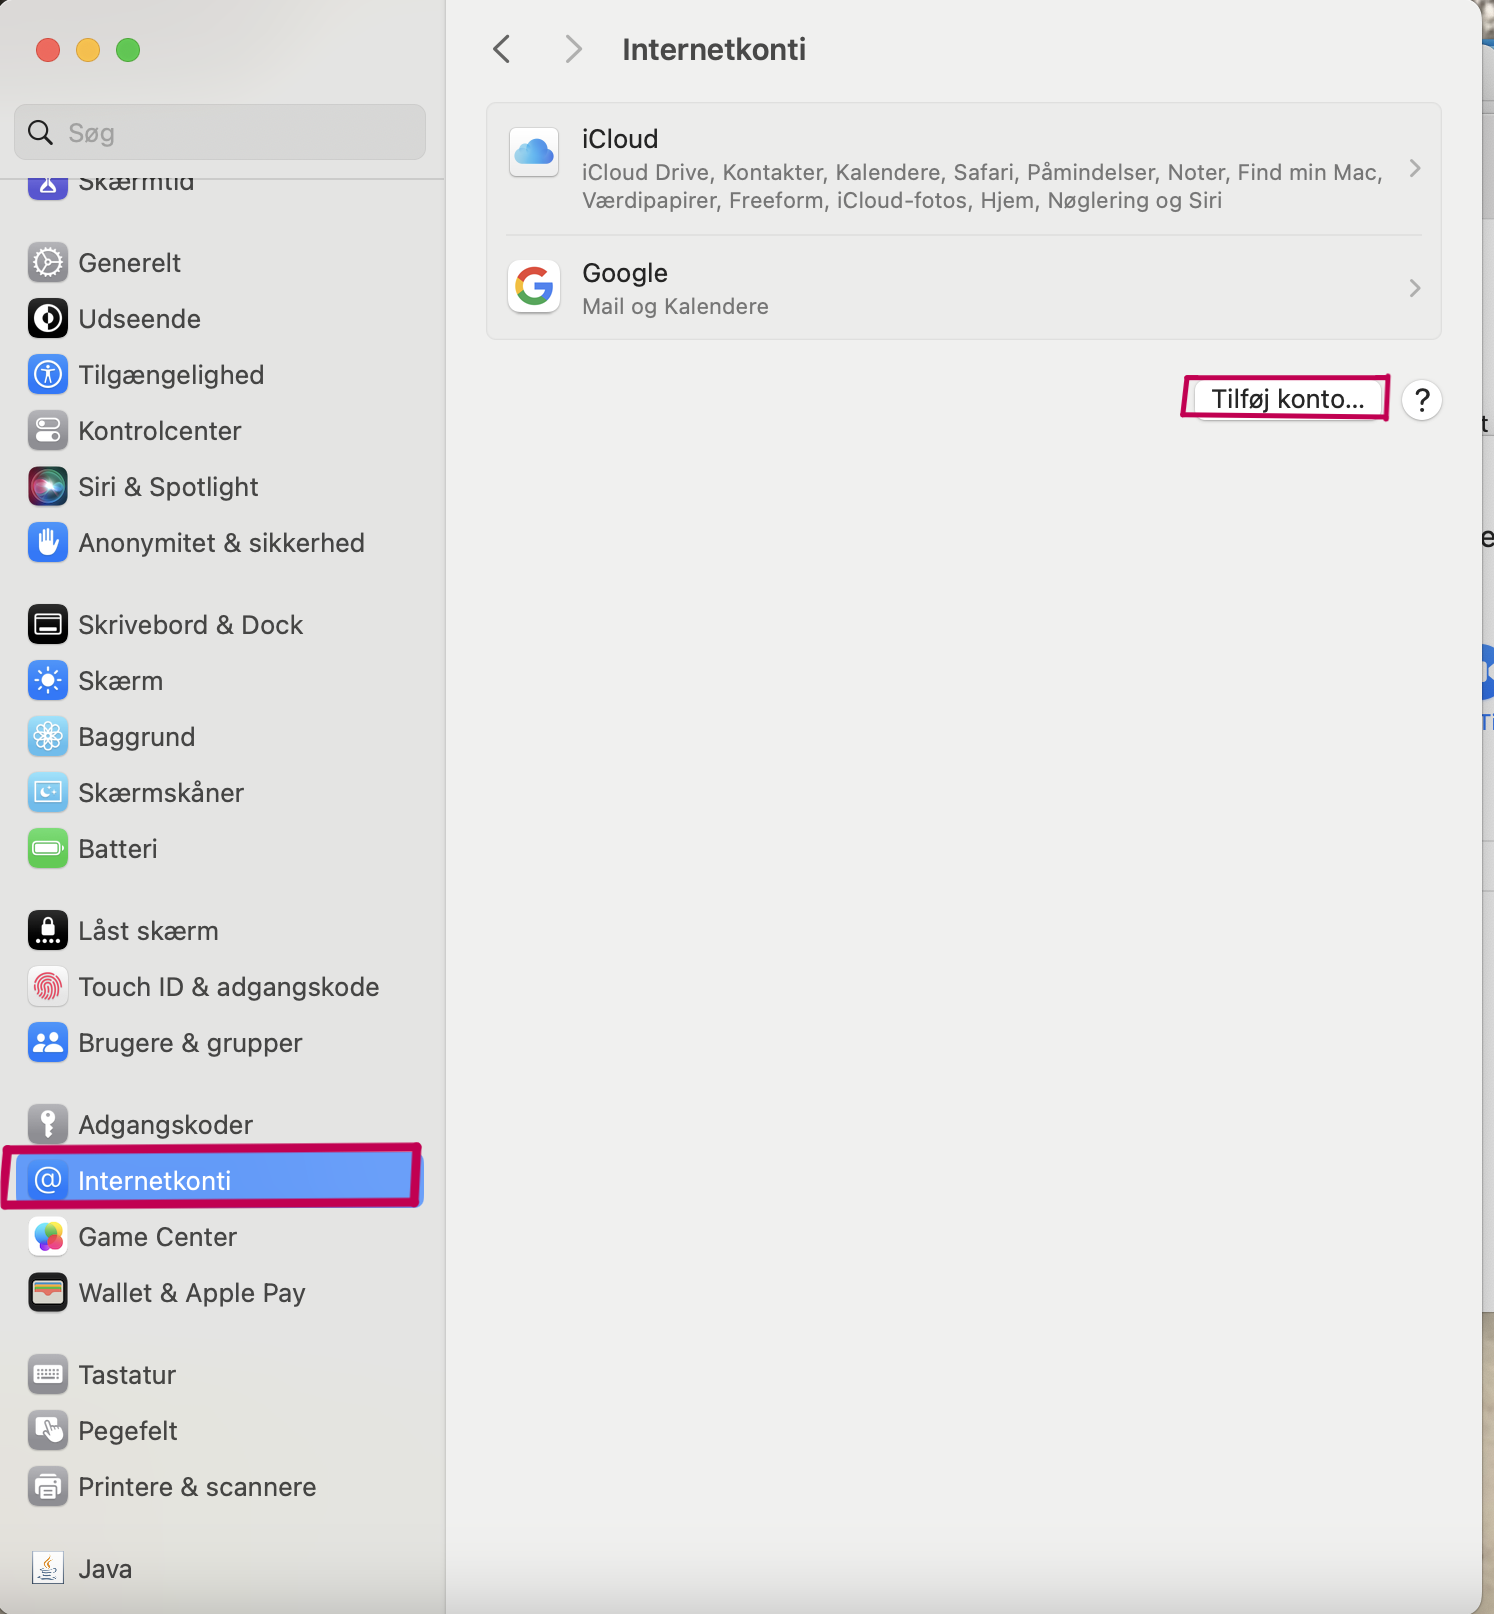Open the Skærm display icon
Screen dimensions: 1494x1614
48,680
